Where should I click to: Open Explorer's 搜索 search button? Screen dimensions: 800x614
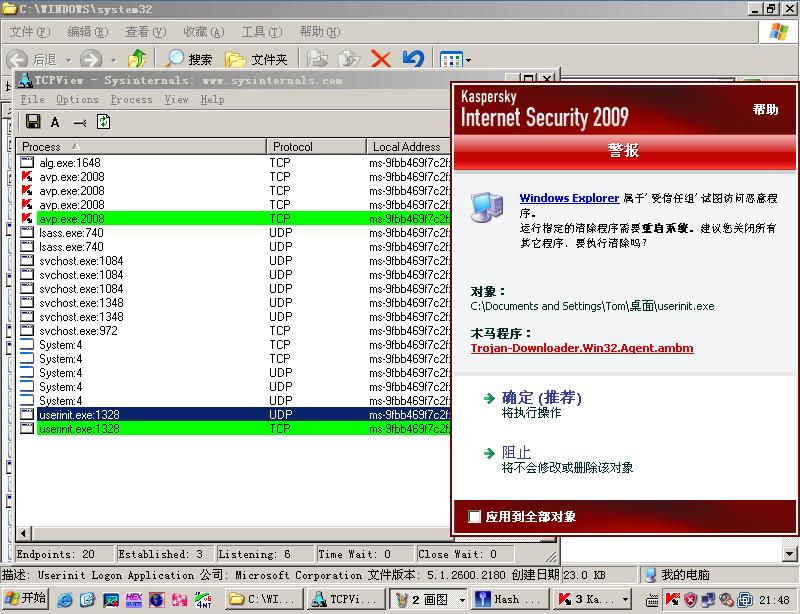[188, 59]
